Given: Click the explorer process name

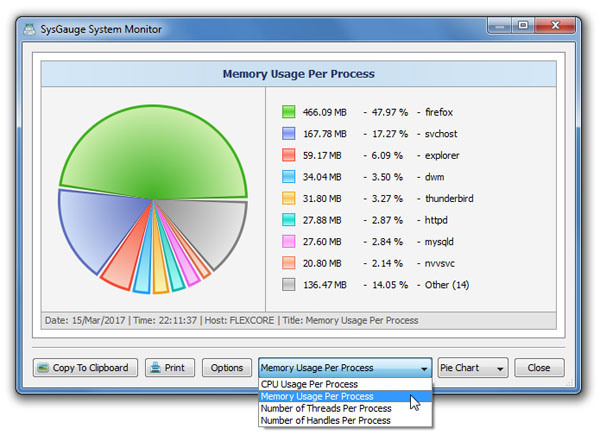Looking at the screenshot, I should point(442,155).
